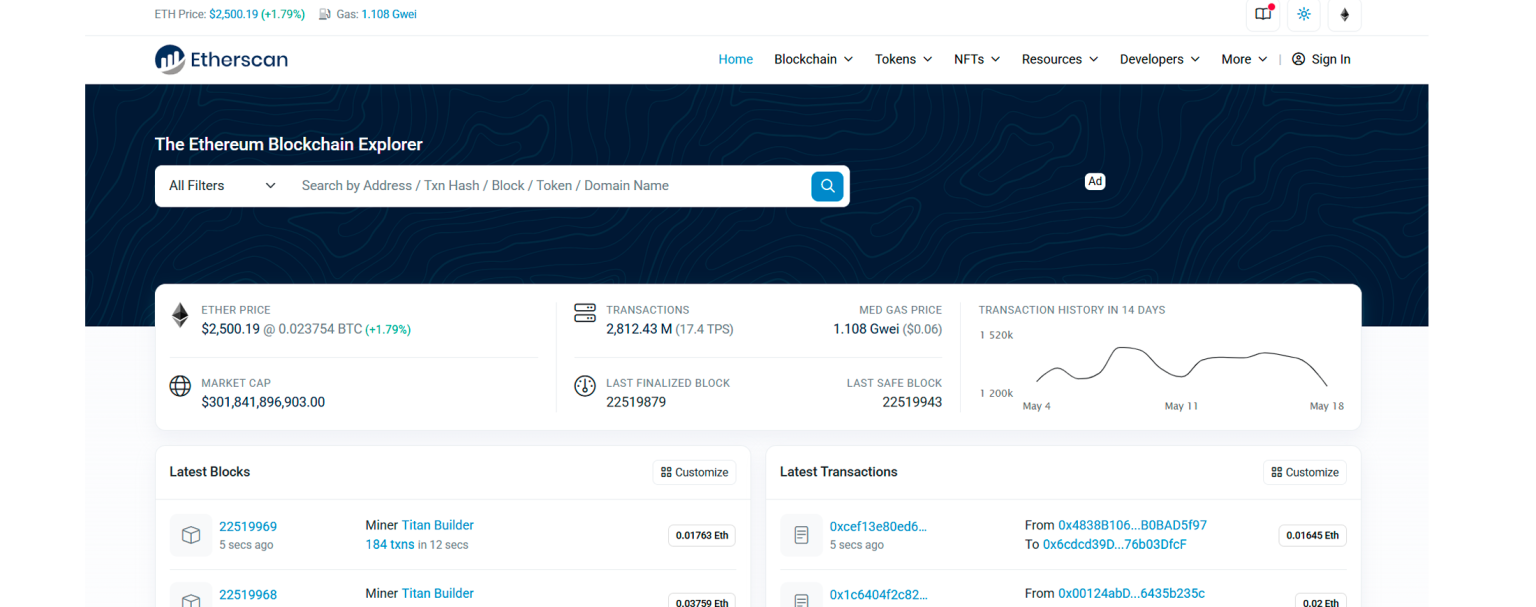
Task: Click the 0.01763 Eth reward badge
Action: (702, 535)
